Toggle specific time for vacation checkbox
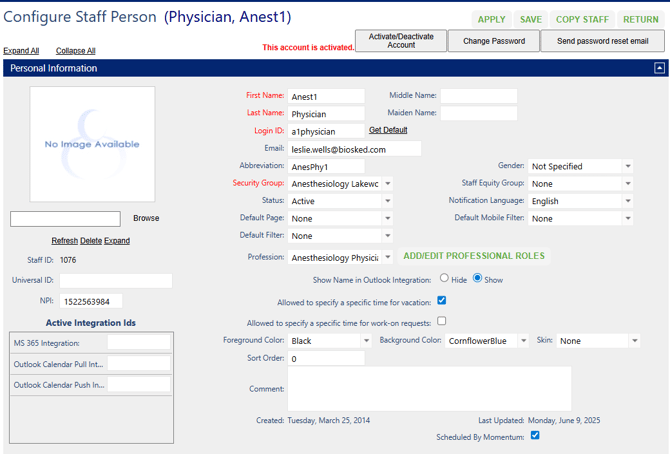Image resolution: width=670 pixels, height=454 pixels. [442, 300]
